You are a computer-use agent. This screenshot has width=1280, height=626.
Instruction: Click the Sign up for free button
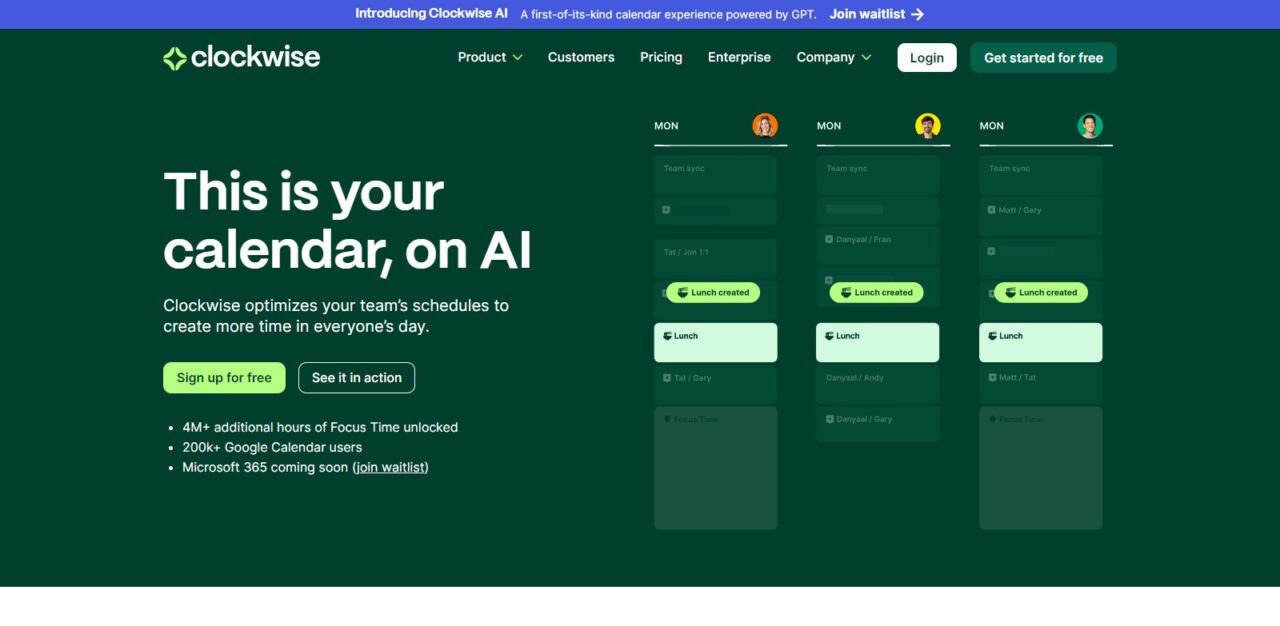tap(224, 378)
